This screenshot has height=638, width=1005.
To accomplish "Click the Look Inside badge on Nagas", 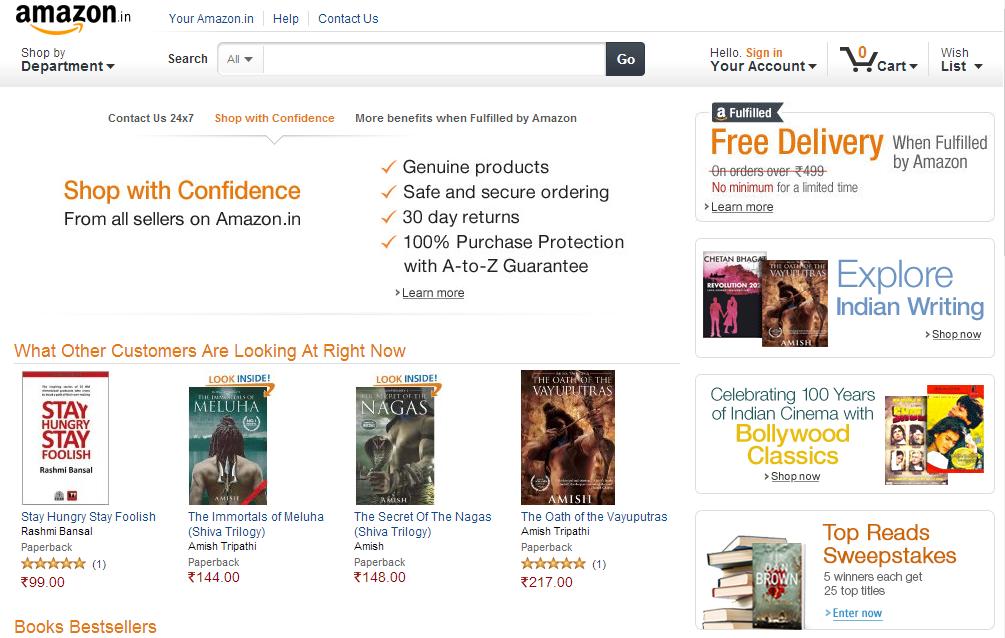I will point(406,380).
